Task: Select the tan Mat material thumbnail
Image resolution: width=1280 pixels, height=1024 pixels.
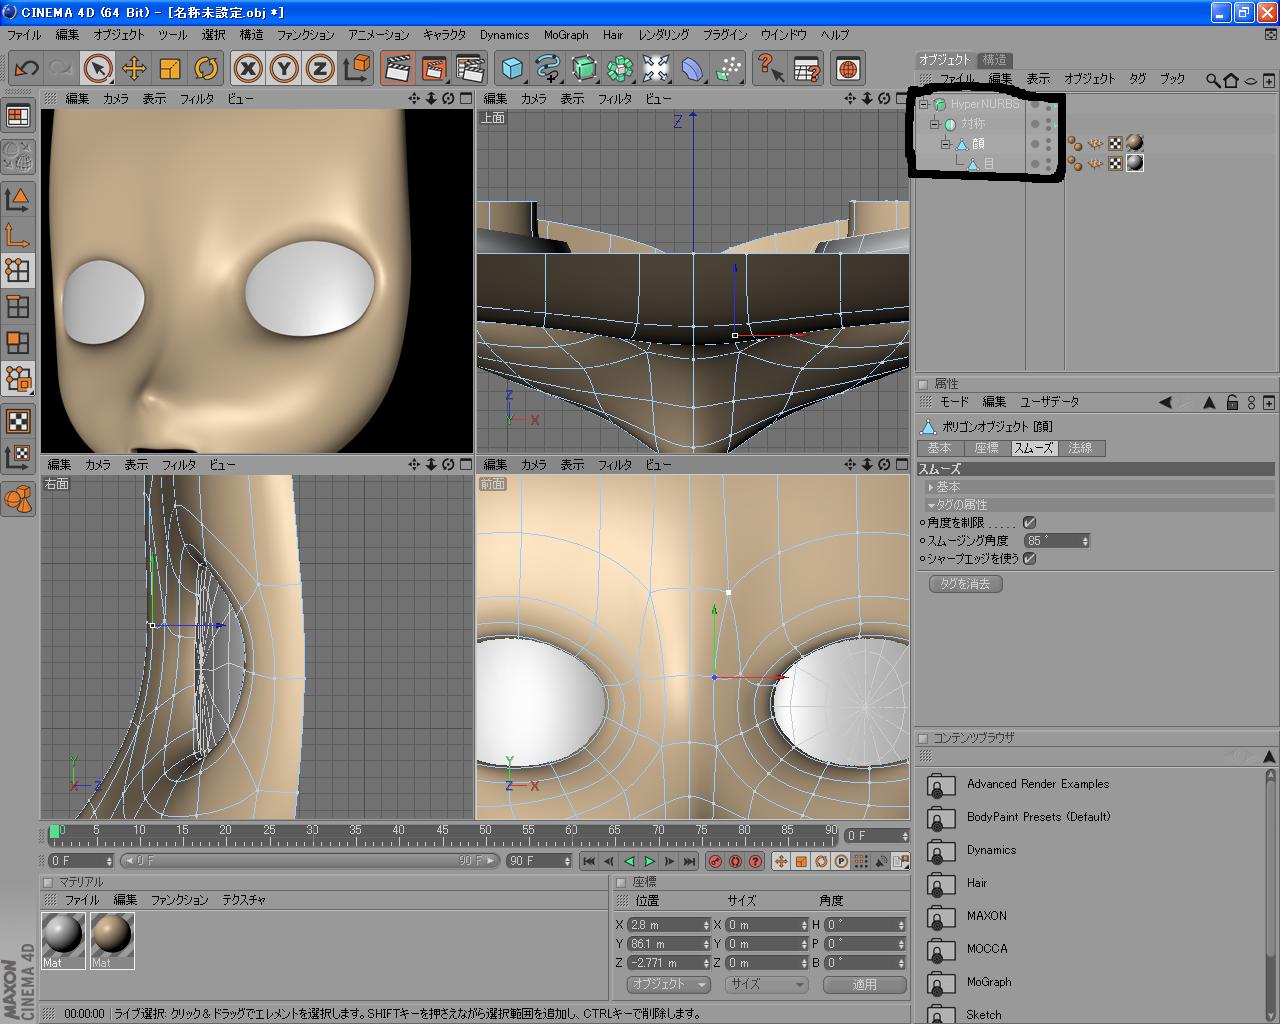Action: [112, 940]
